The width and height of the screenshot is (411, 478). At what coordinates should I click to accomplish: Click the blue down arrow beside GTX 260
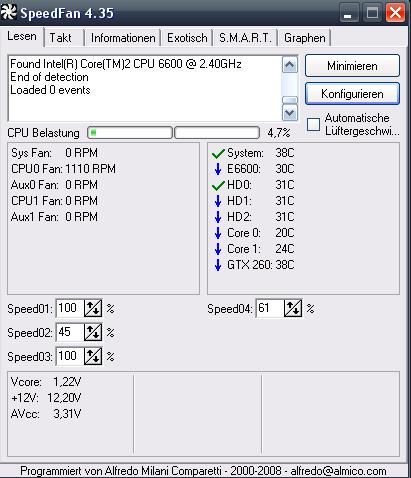point(218,265)
